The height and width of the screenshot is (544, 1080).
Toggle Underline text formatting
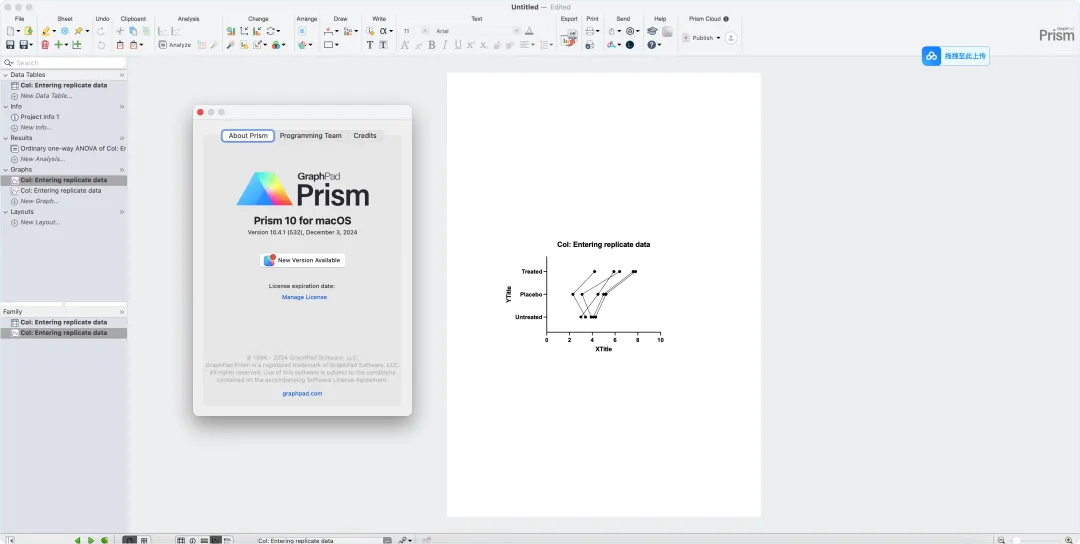[457, 45]
